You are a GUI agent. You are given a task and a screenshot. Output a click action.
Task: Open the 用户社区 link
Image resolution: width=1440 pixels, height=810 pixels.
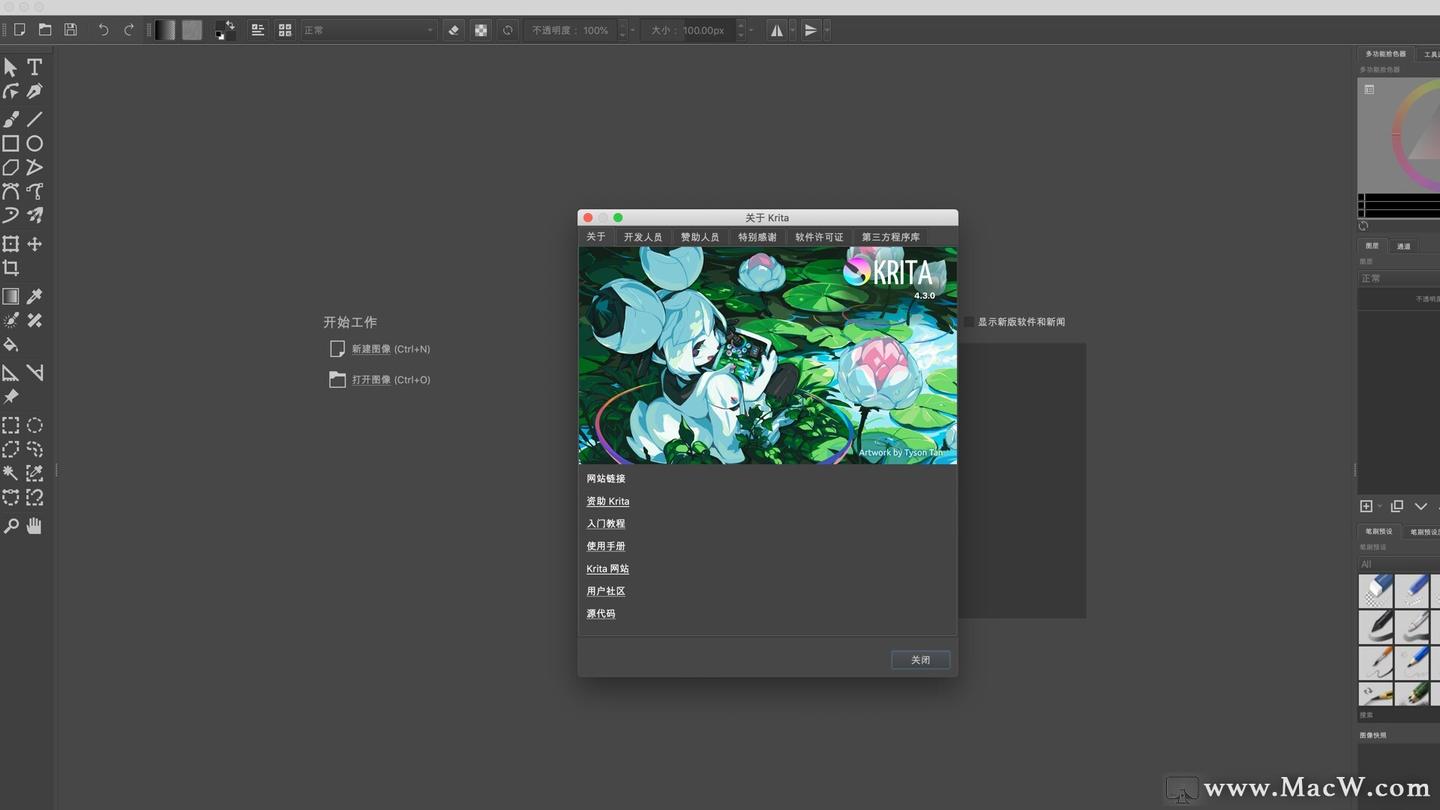(x=606, y=591)
